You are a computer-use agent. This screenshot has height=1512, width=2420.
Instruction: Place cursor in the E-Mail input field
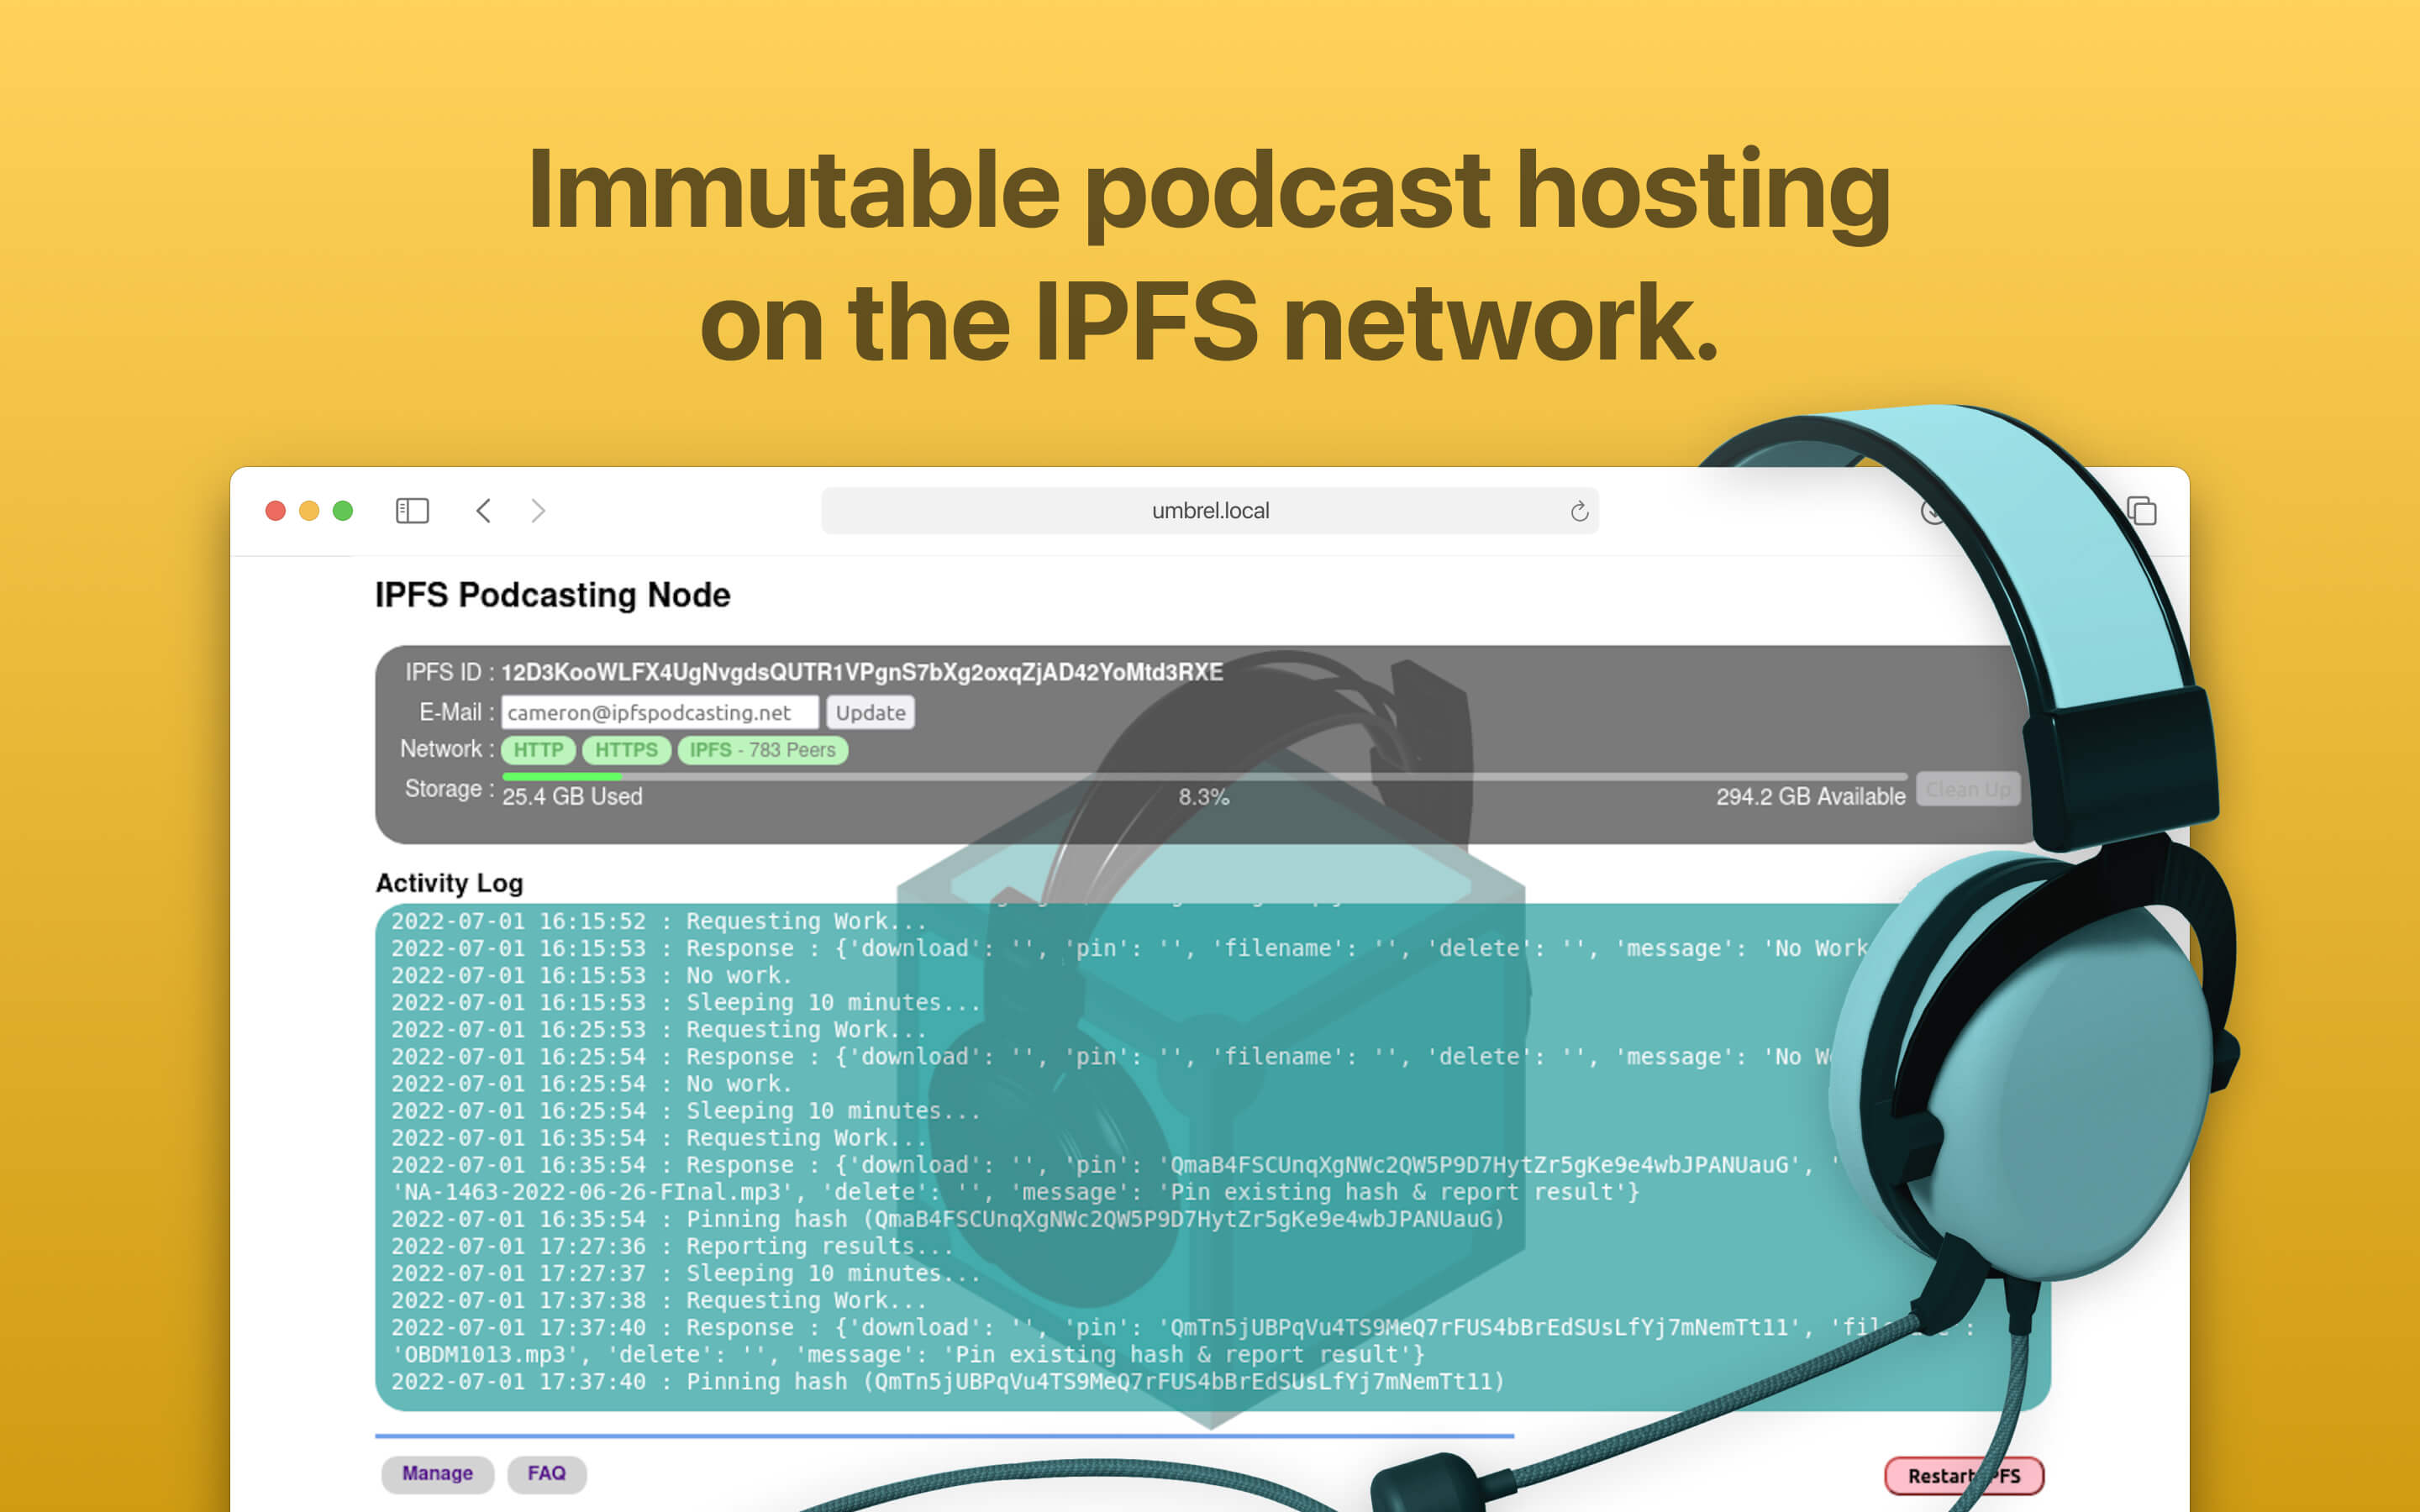[660, 712]
